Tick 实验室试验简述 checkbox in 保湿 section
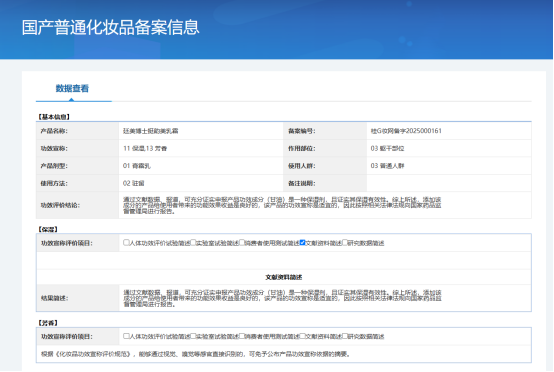The image size is (554, 372). coord(193,242)
